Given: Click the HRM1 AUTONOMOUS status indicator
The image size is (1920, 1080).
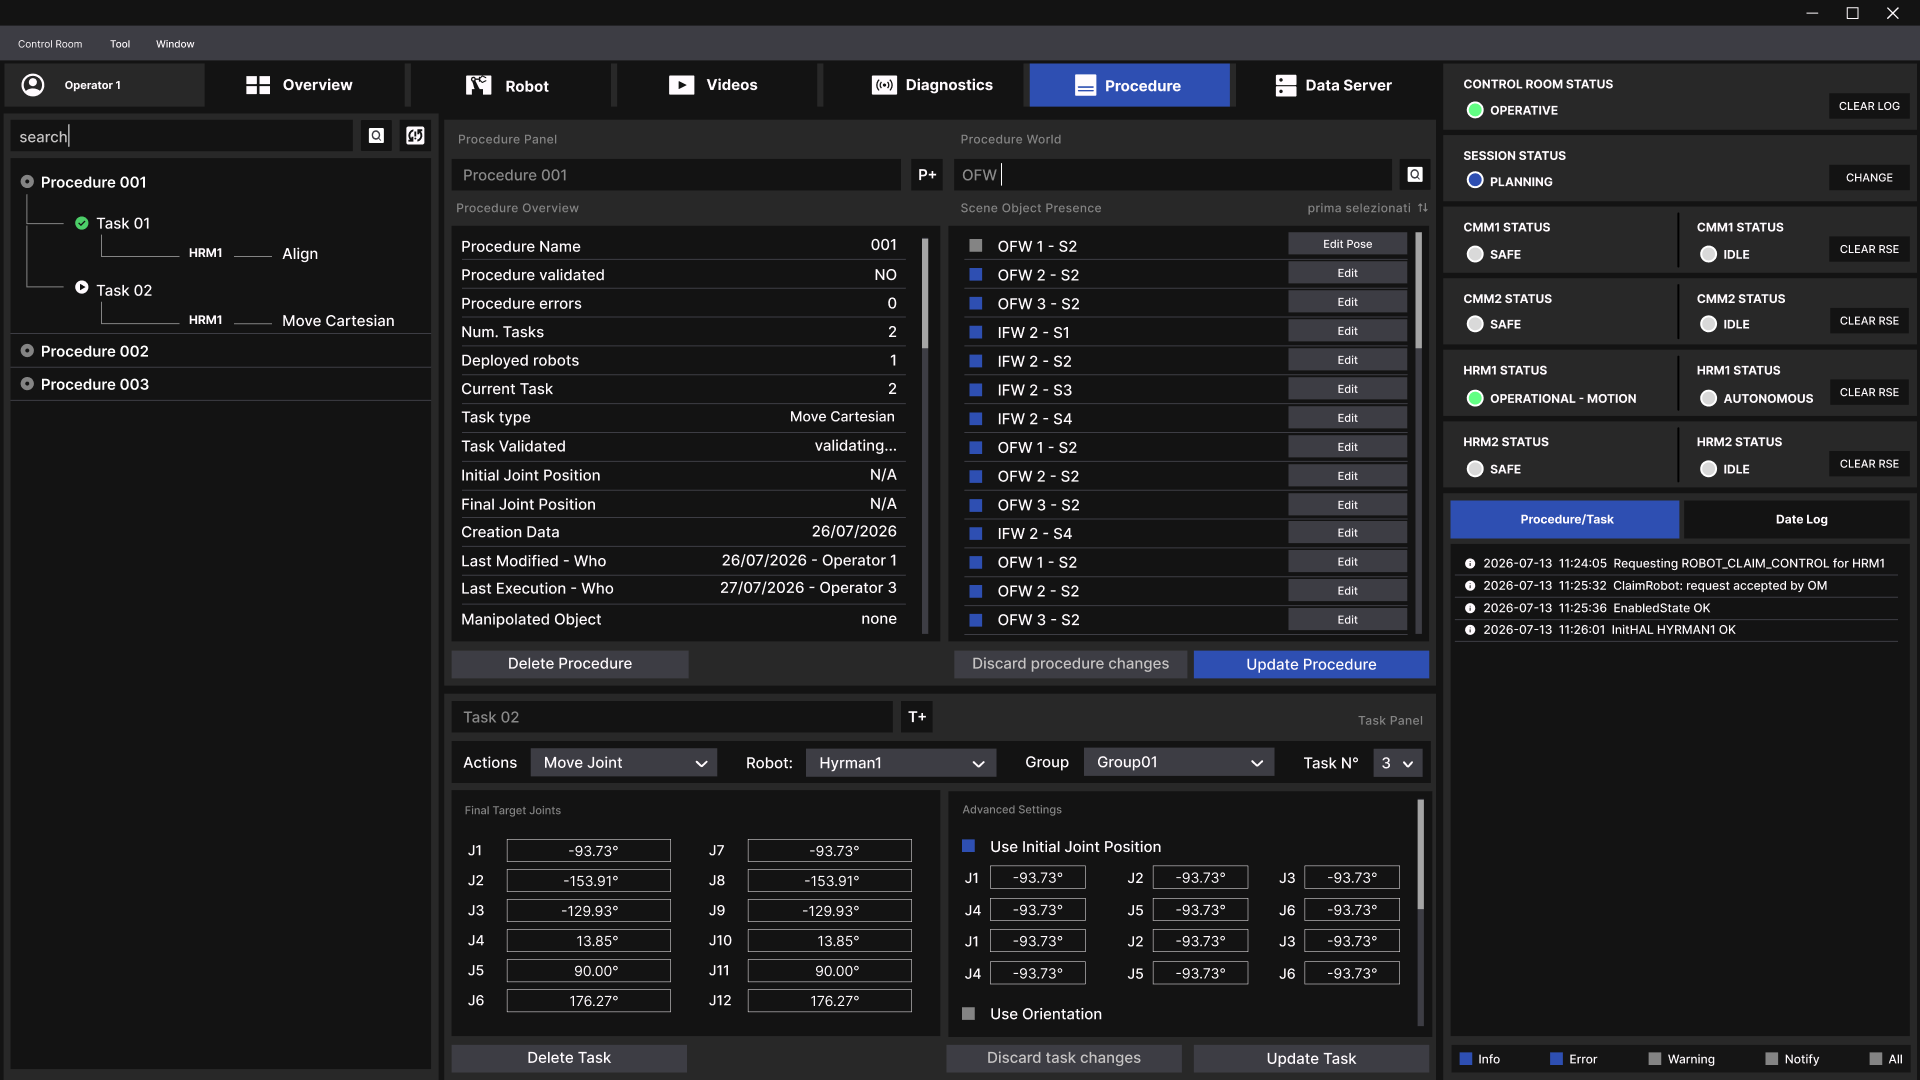Looking at the screenshot, I should click(1708, 398).
